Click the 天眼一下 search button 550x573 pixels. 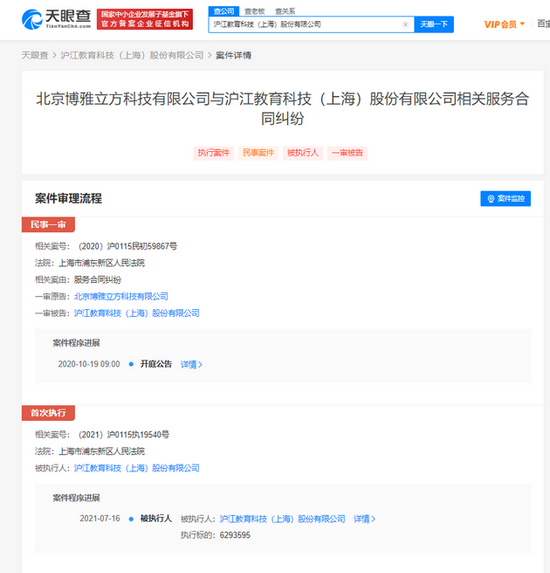[x=434, y=24]
